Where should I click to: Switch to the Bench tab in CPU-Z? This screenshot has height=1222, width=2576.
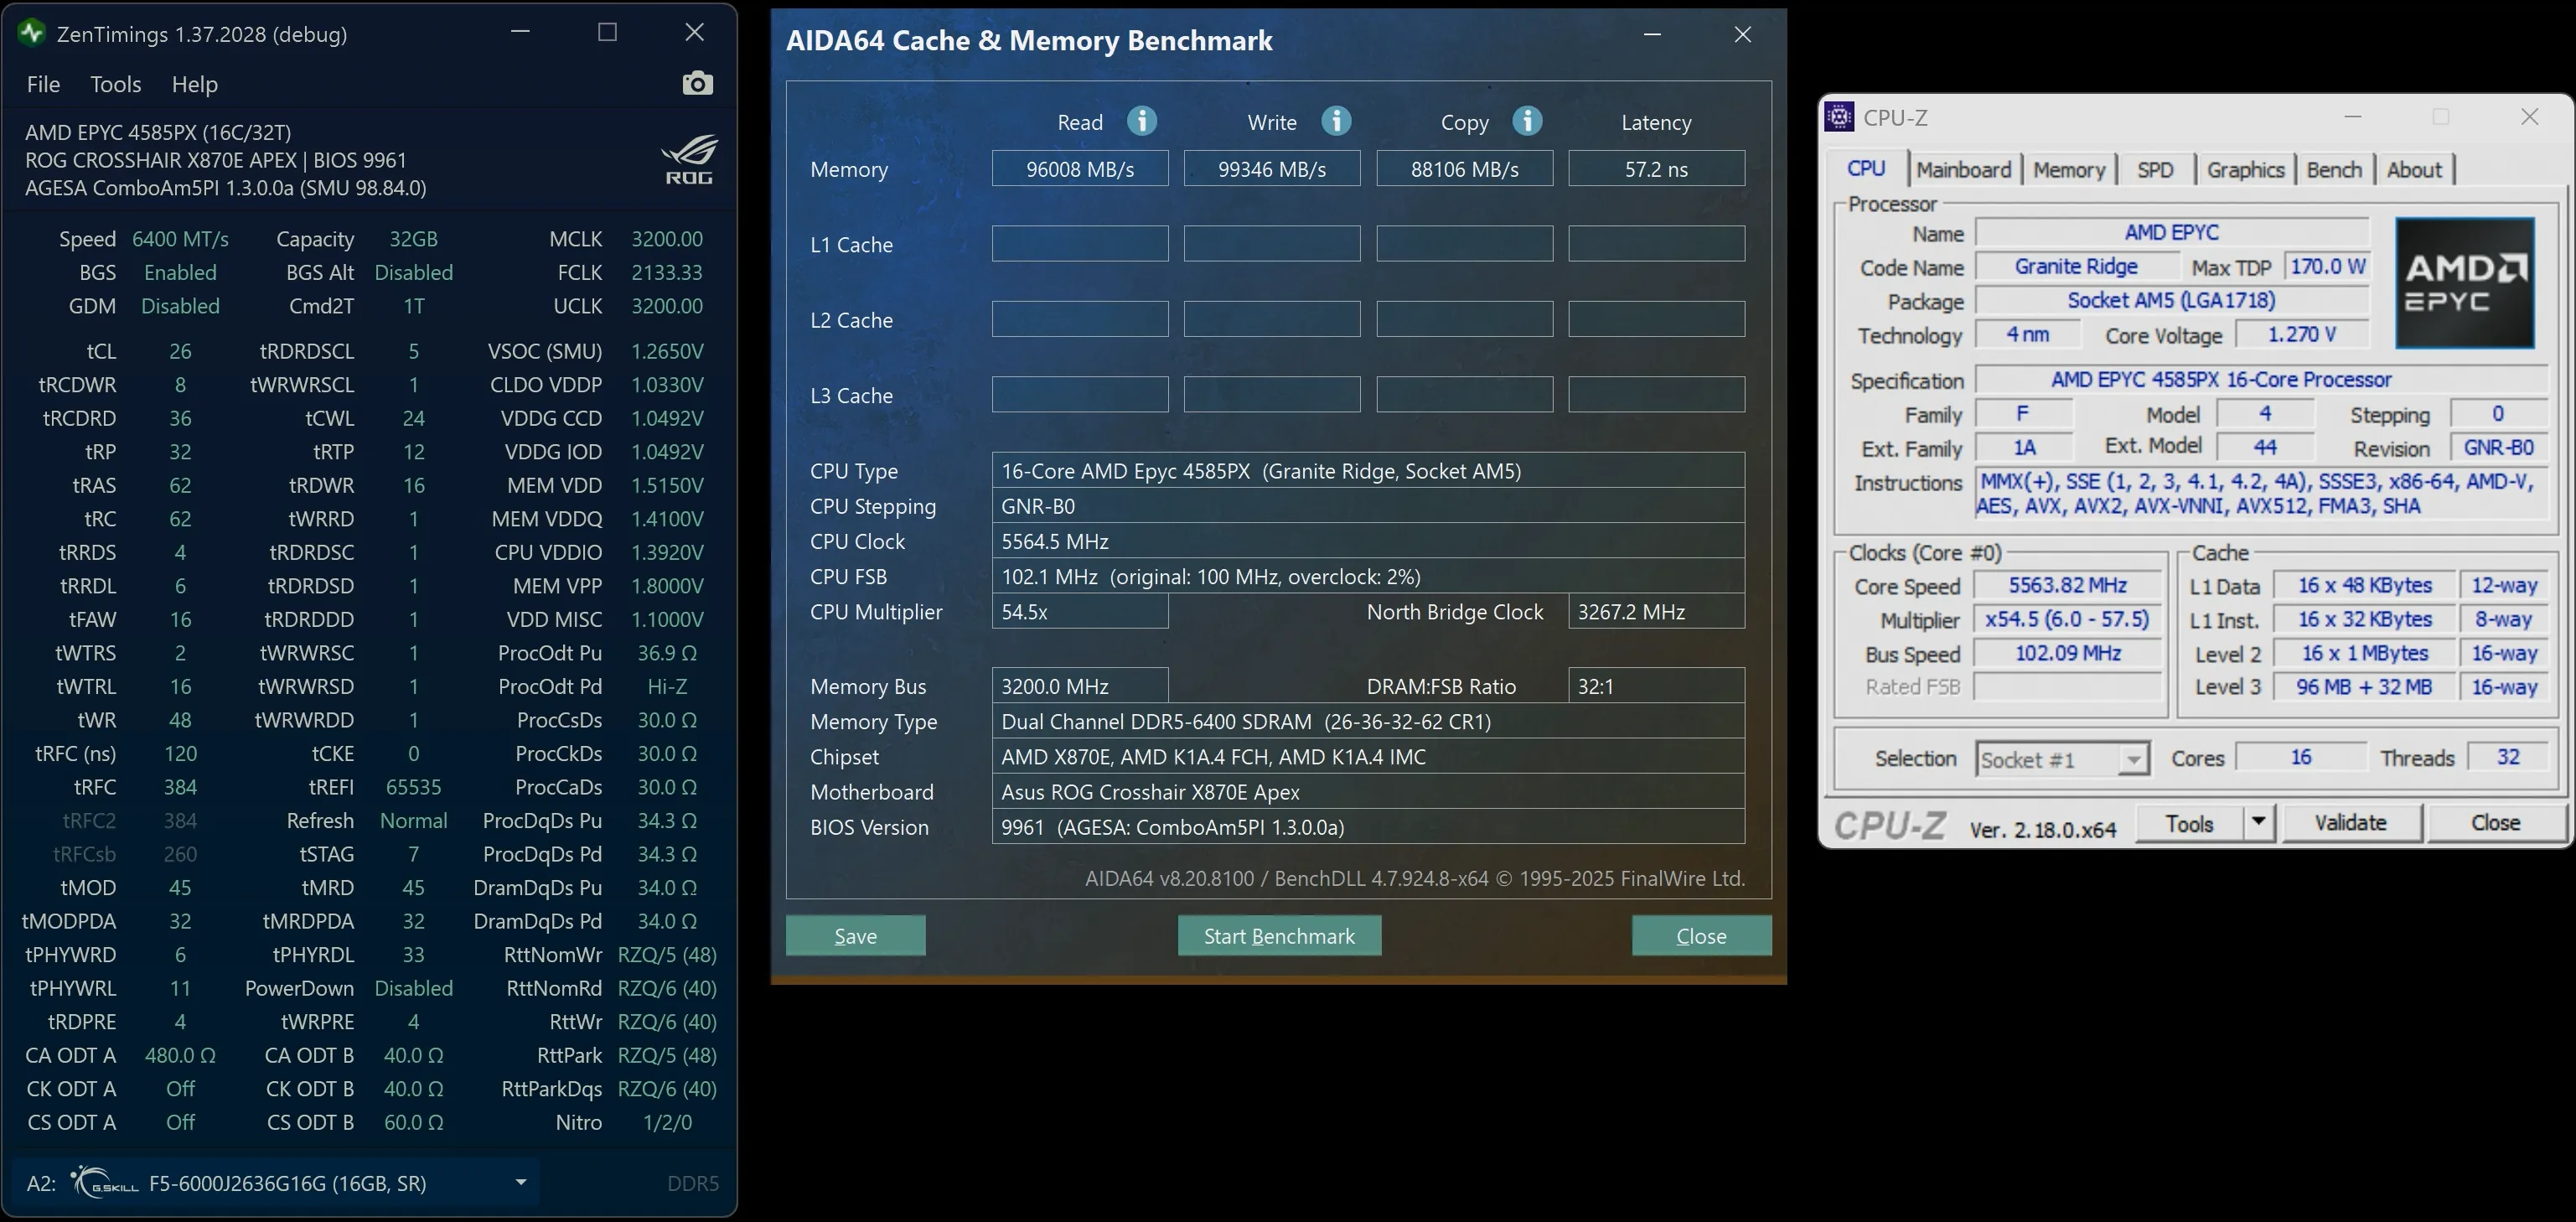click(x=2334, y=169)
